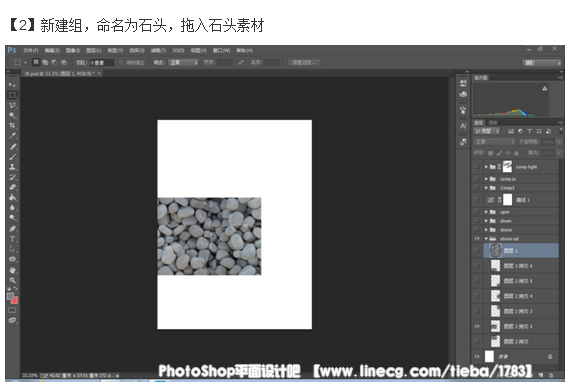Open the 图层(L) menu

(x=94, y=50)
